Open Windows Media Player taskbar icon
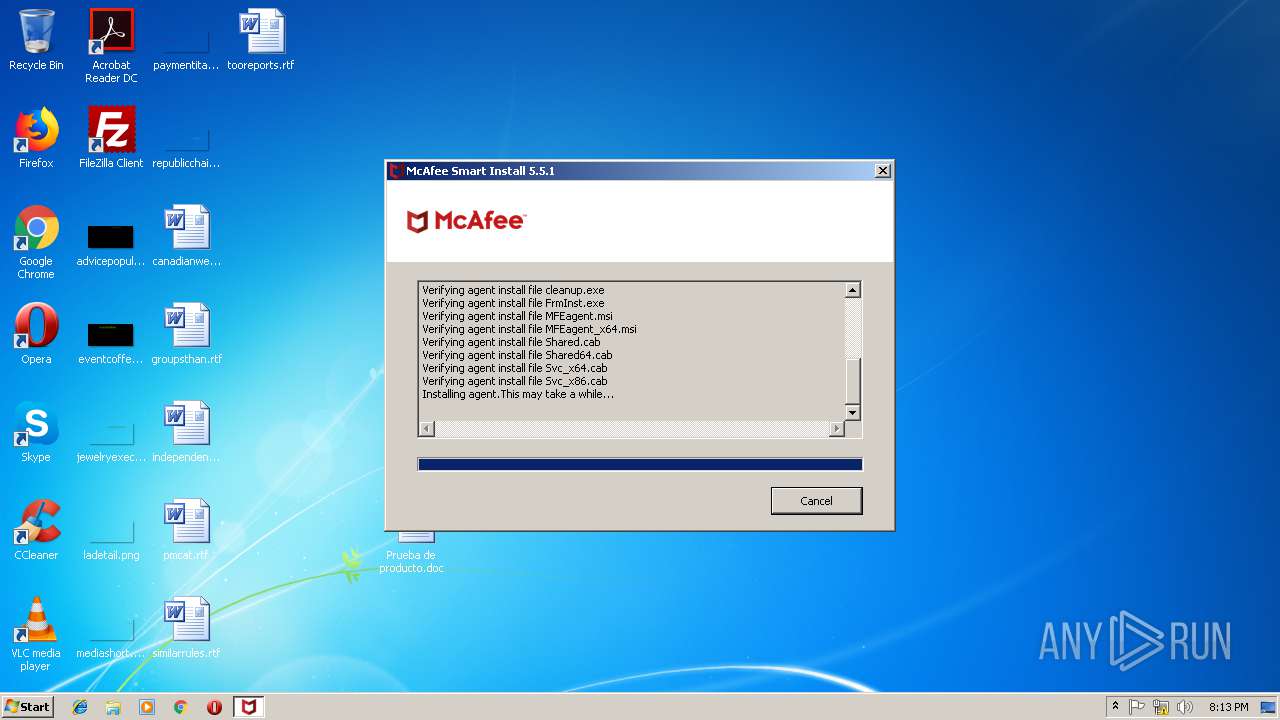1280x720 pixels. [147, 707]
